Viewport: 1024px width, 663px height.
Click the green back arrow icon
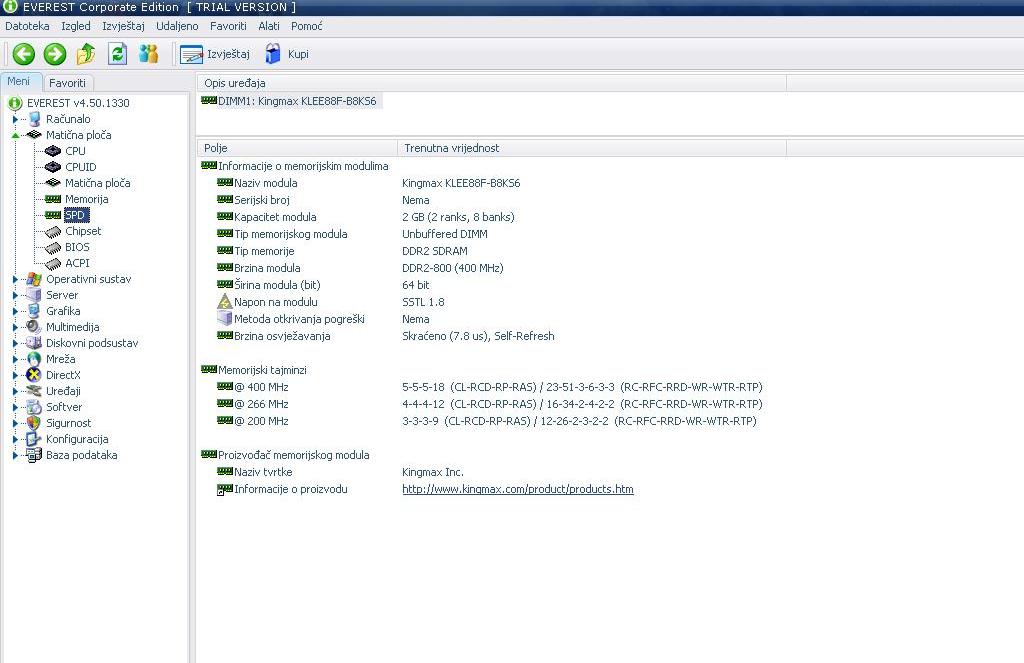(23, 54)
